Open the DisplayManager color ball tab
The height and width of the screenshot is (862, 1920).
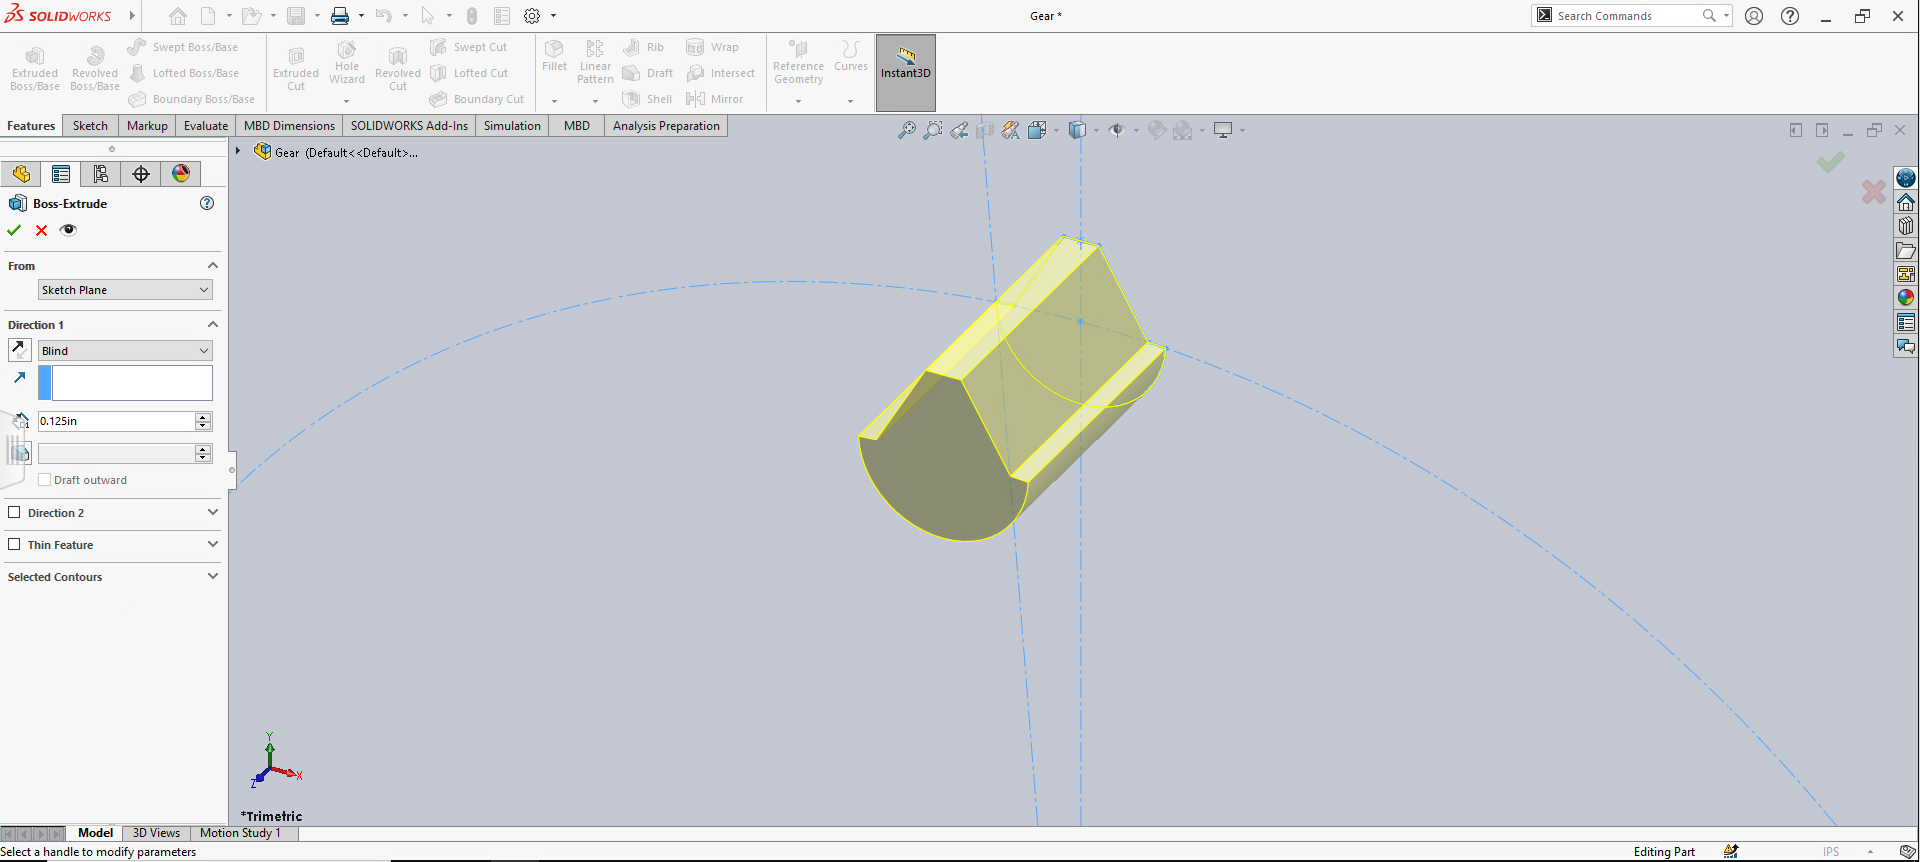pos(181,174)
